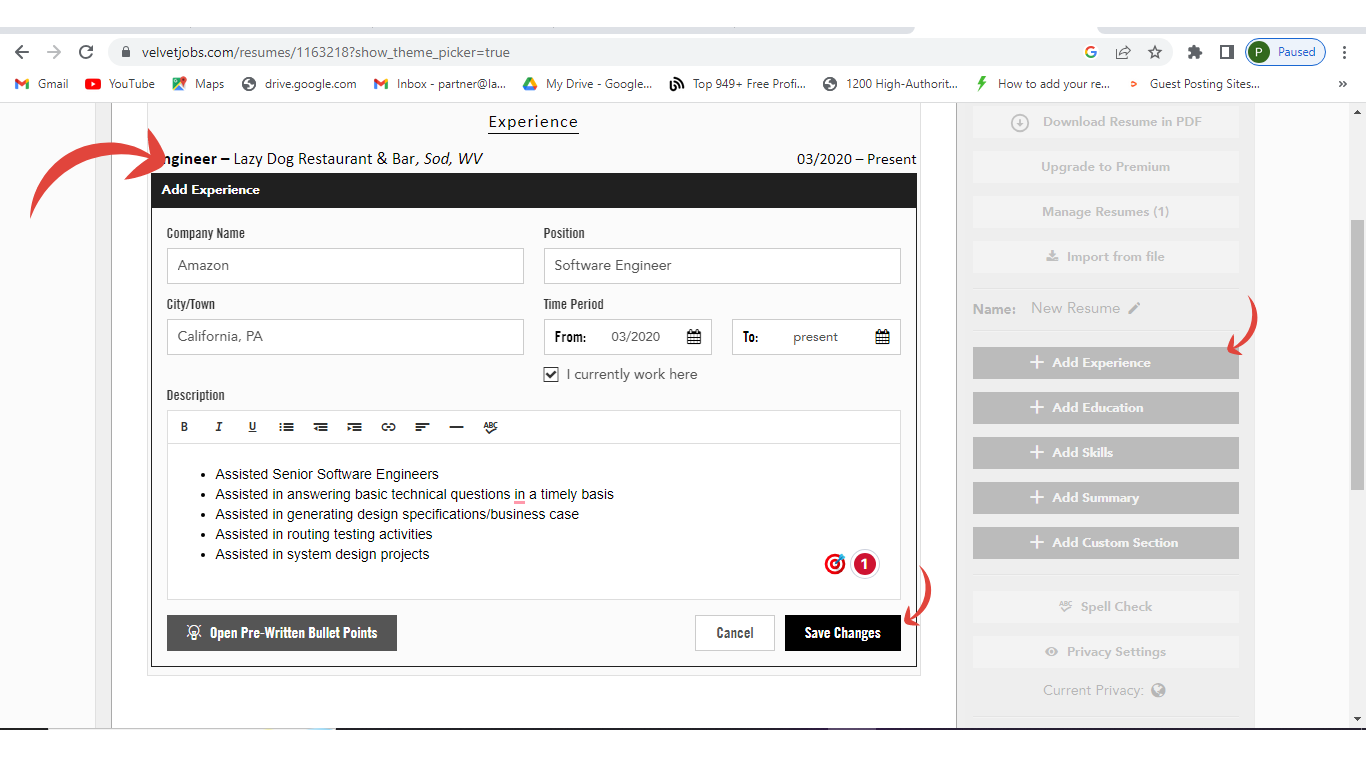Insert a bulleted list in description
Screen dimensions: 1366x768
click(x=286, y=427)
